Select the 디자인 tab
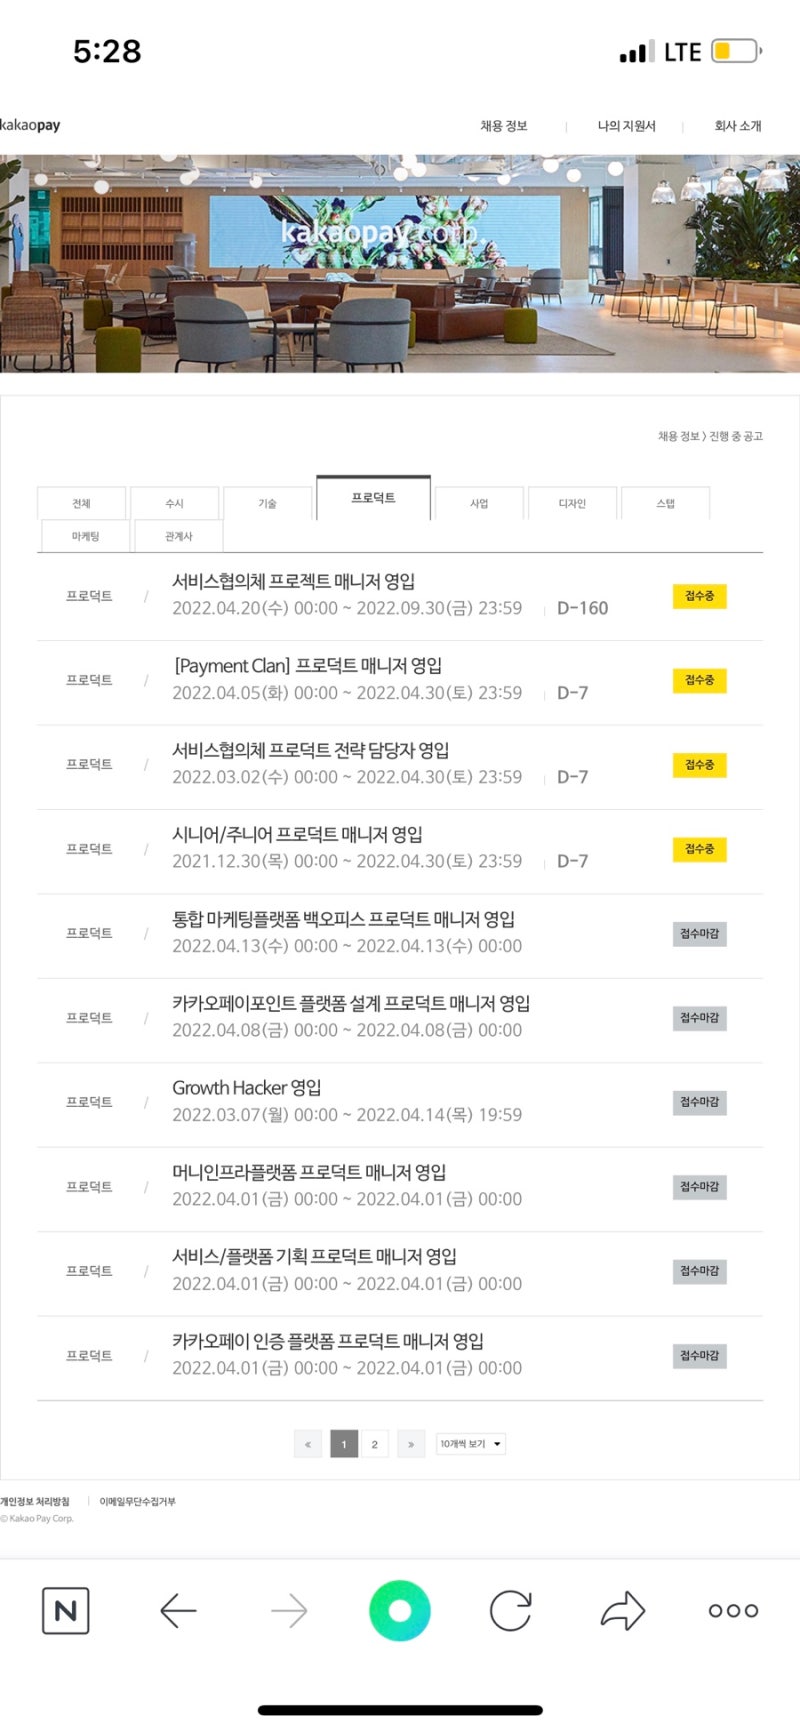800x1732 pixels. point(572,503)
